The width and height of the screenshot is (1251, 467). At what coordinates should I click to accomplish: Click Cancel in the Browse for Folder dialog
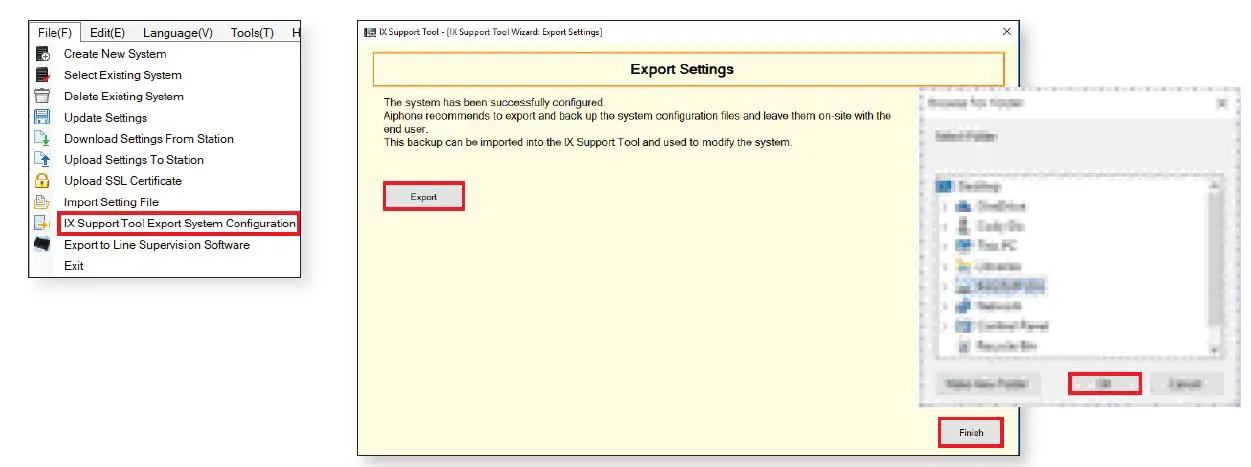pos(1184,384)
